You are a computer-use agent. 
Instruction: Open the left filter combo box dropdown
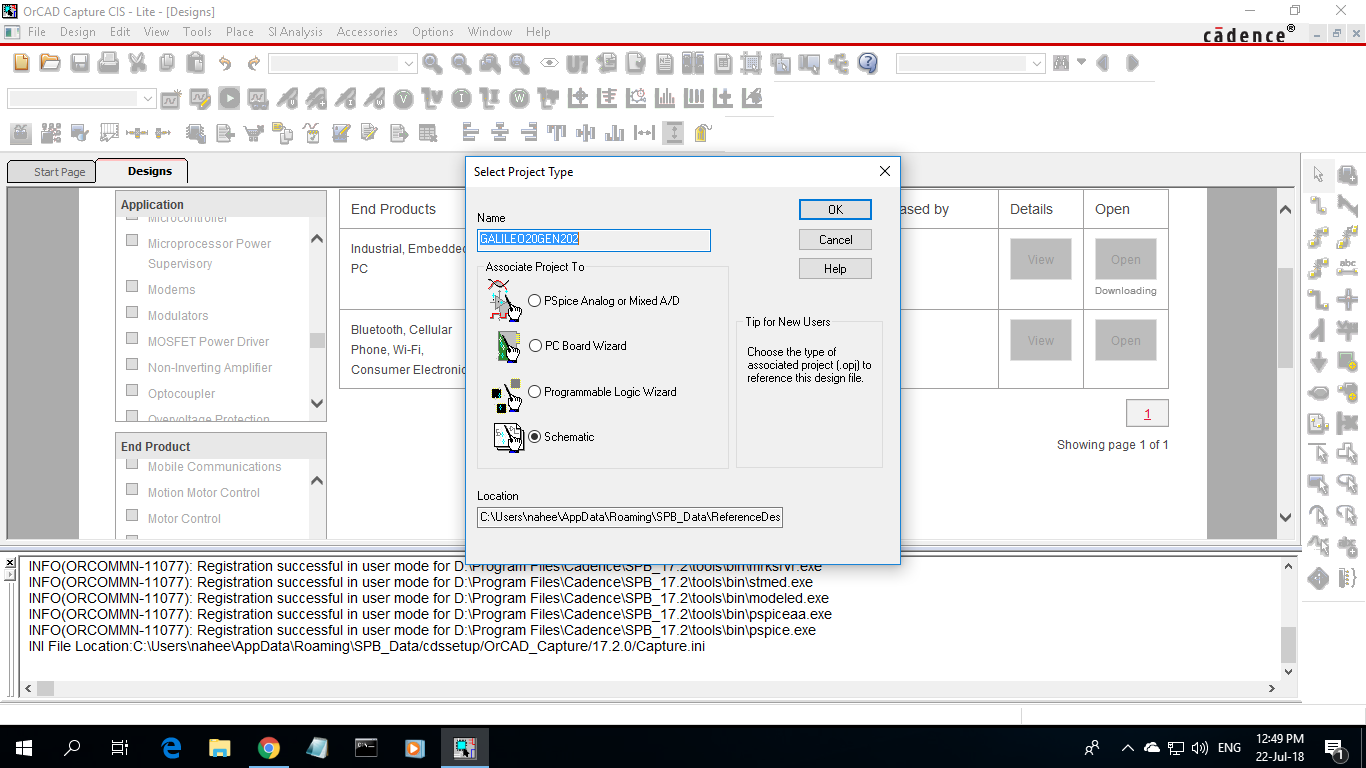coord(148,98)
